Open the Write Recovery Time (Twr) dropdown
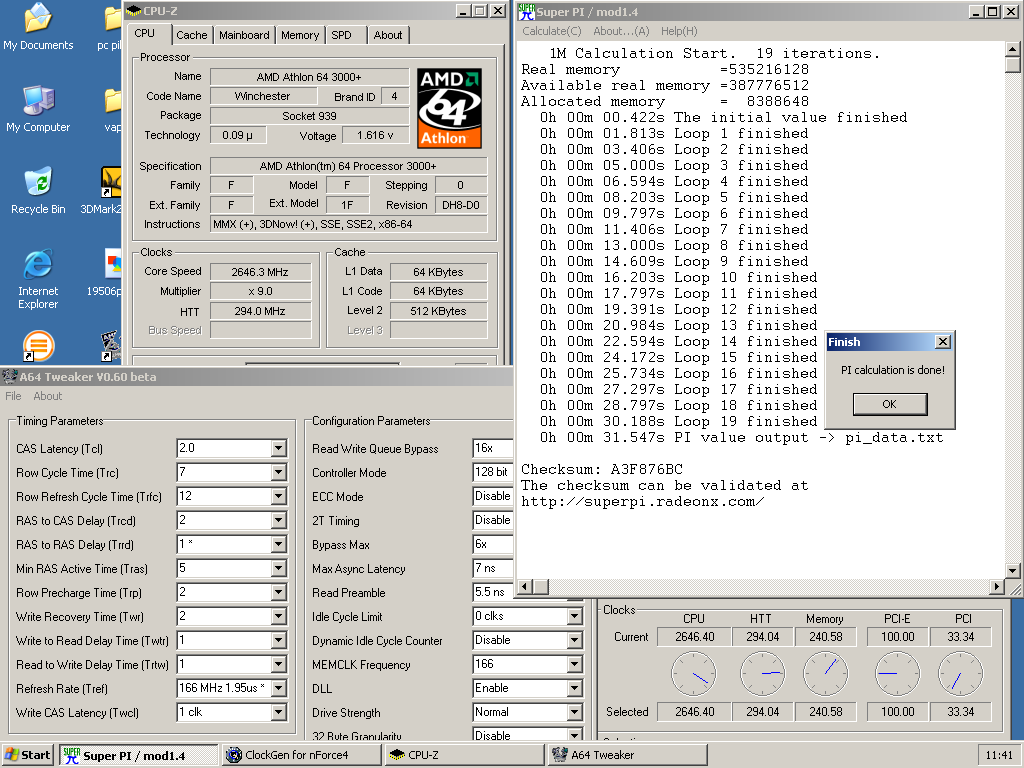The image size is (1024, 768). coord(279,616)
